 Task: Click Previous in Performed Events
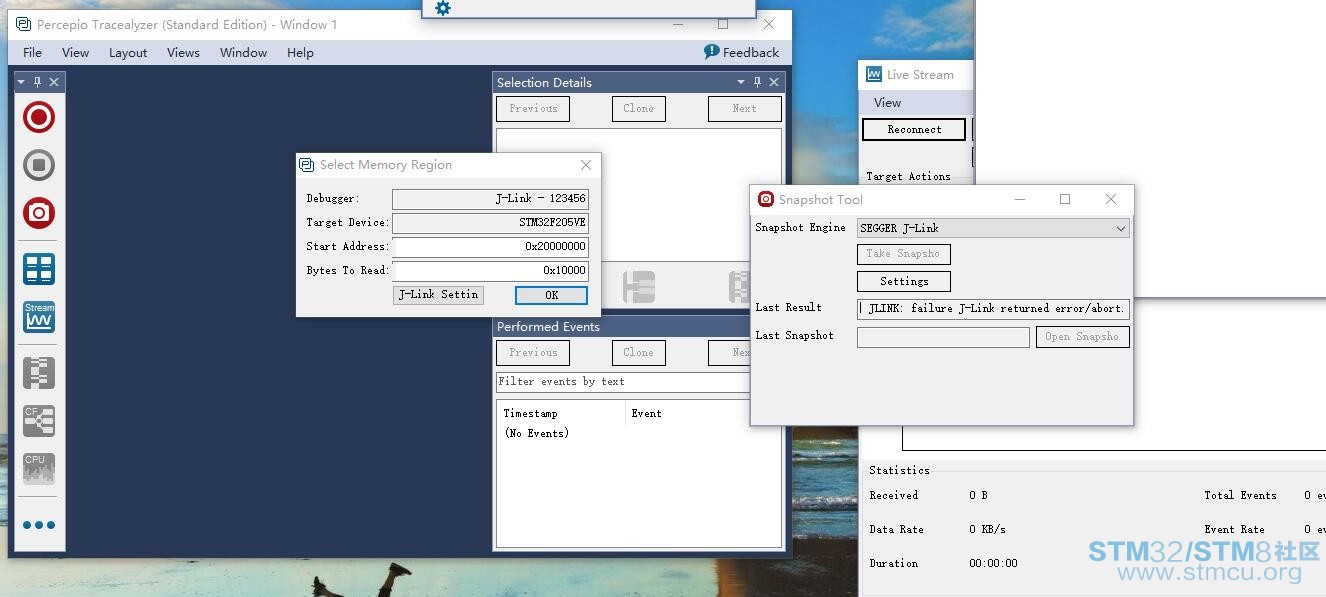pos(533,352)
